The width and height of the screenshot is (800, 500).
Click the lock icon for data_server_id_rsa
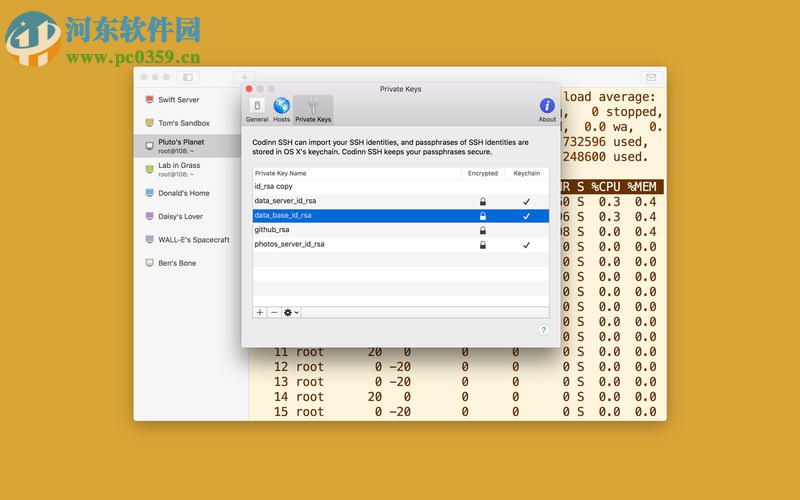click(x=483, y=202)
